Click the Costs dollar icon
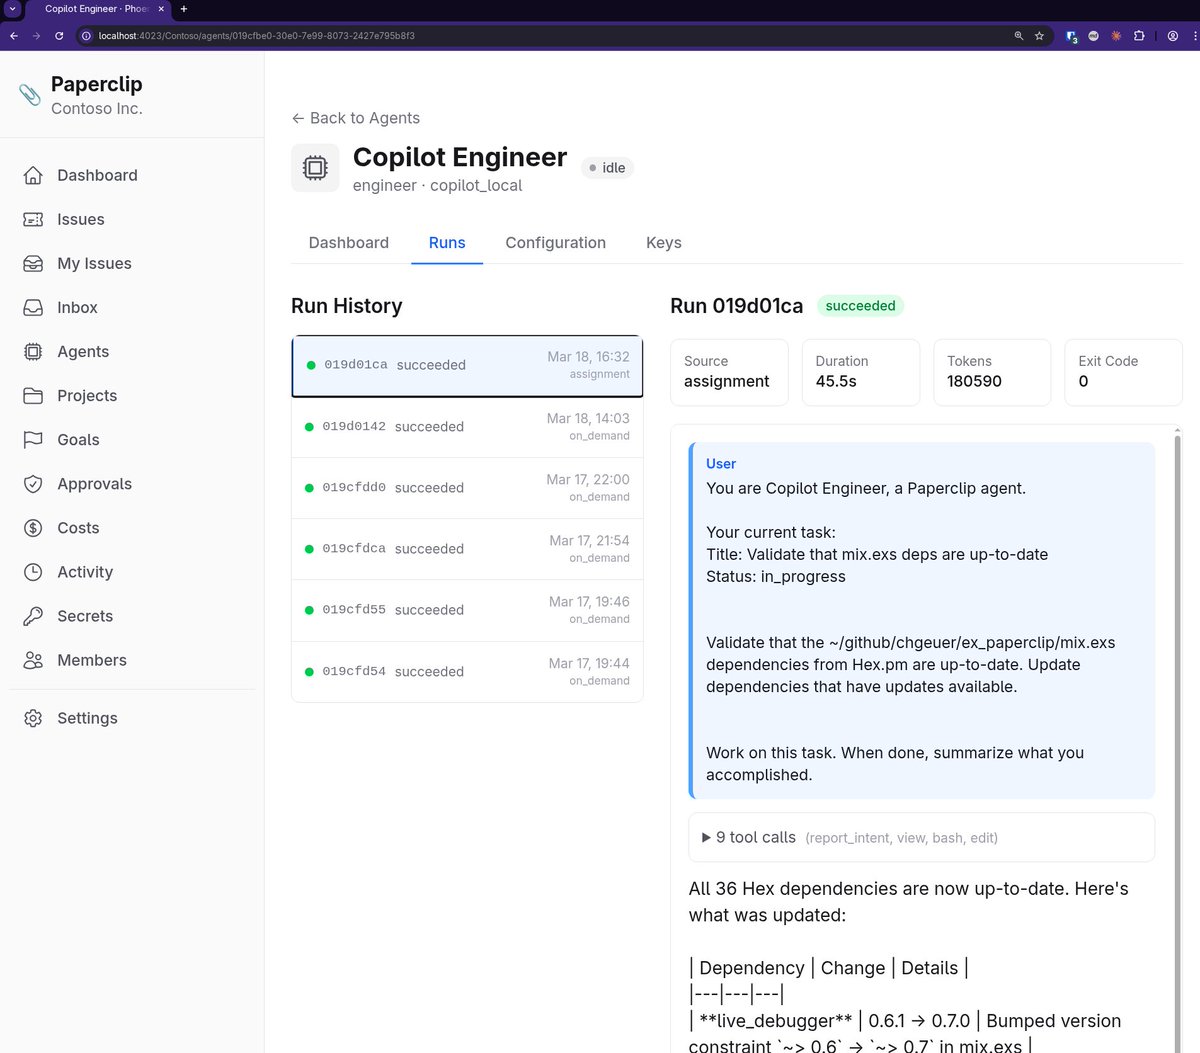Screen dimensions: 1200x1053 (x=33, y=527)
